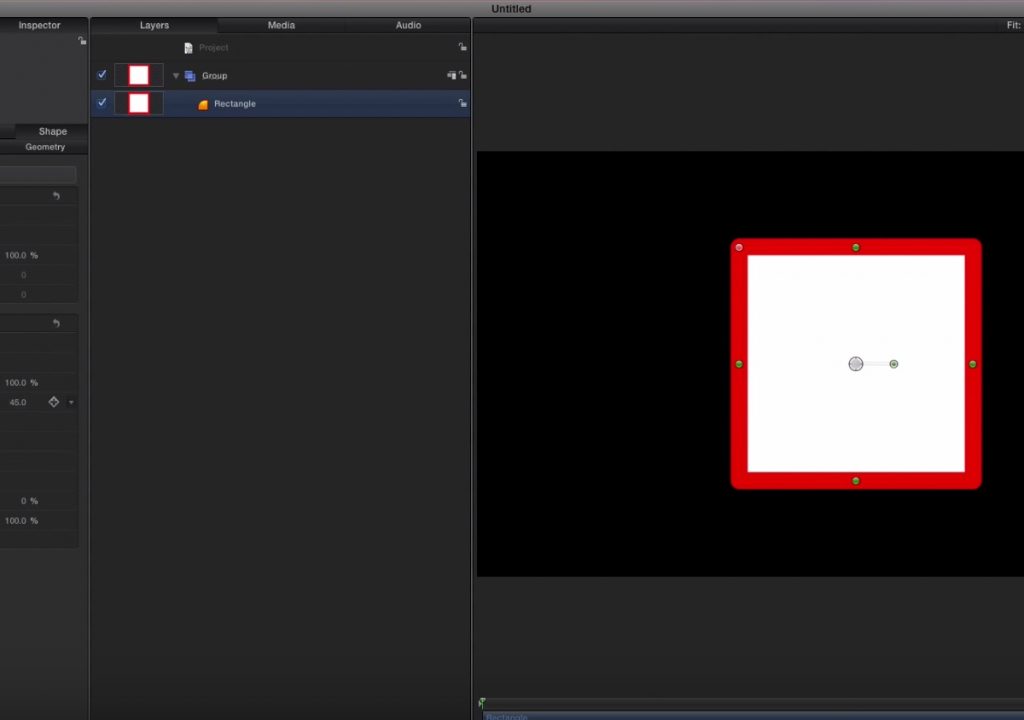Lock the Rectangle layer
Viewport: 1024px width, 720px height.
click(x=462, y=103)
